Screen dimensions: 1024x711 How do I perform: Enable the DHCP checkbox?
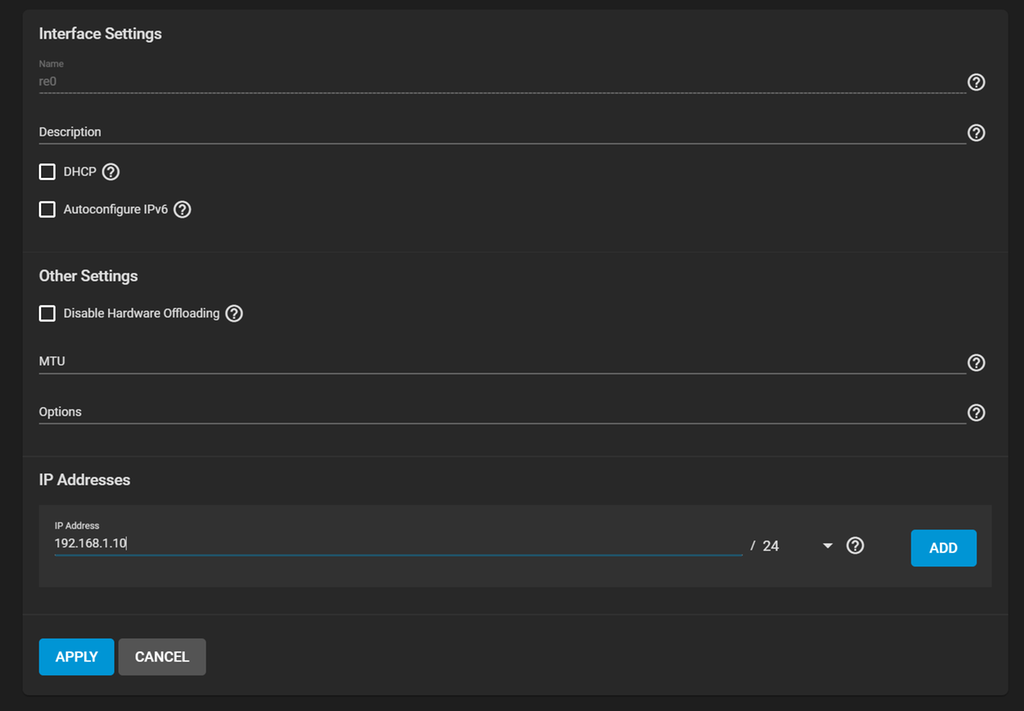click(47, 172)
